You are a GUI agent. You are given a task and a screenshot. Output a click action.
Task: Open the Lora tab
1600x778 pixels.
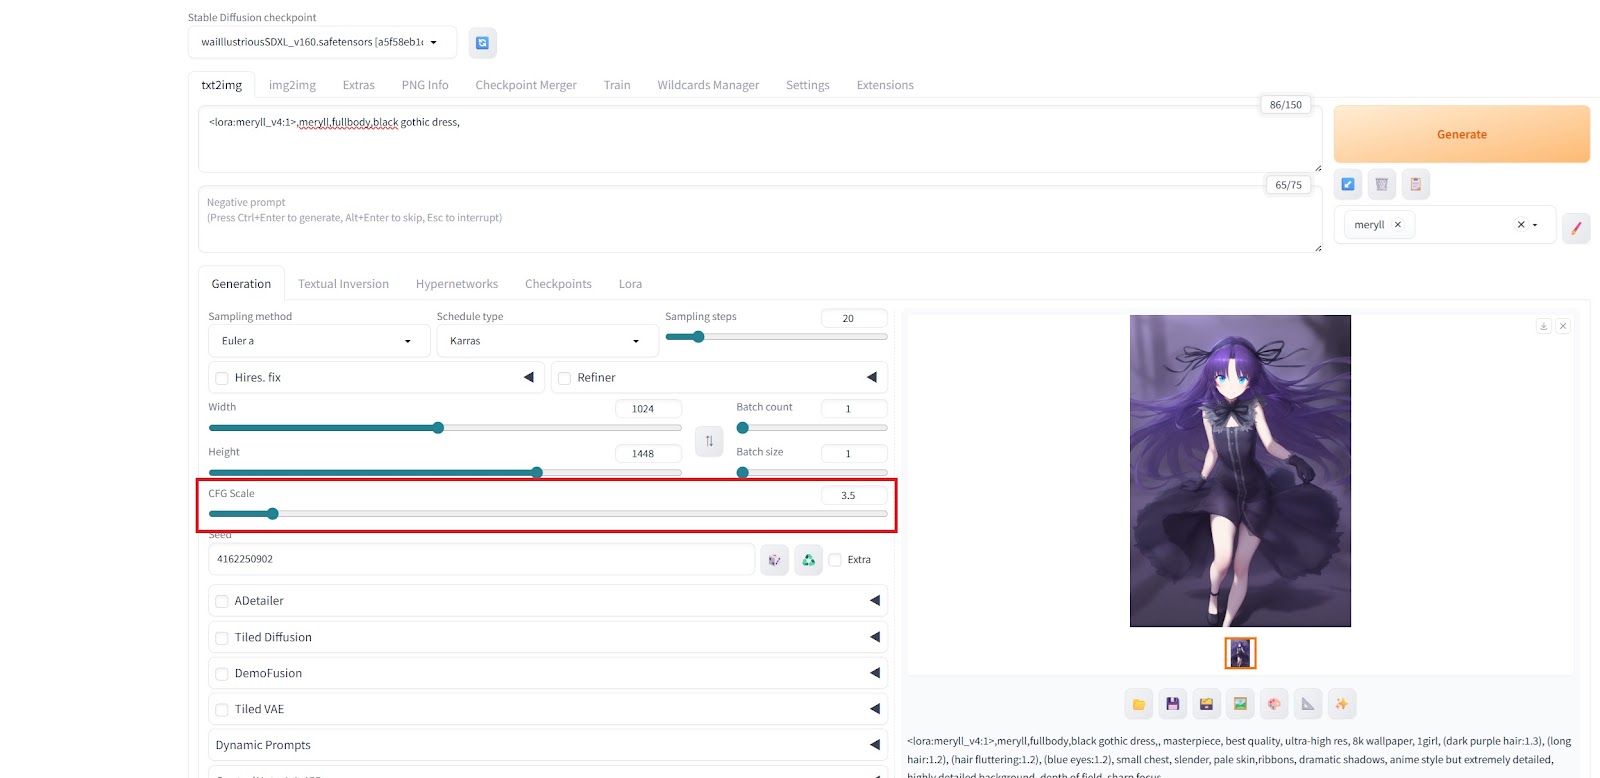tap(630, 284)
